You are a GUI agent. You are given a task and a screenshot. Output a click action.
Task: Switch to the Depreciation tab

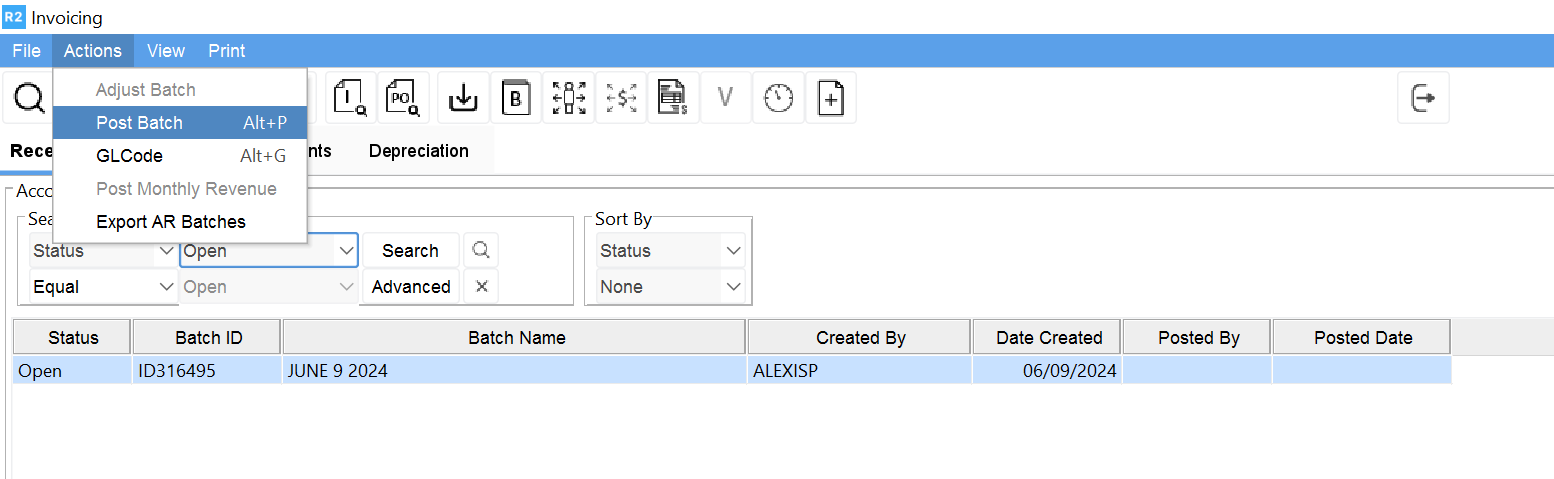point(418,151)
